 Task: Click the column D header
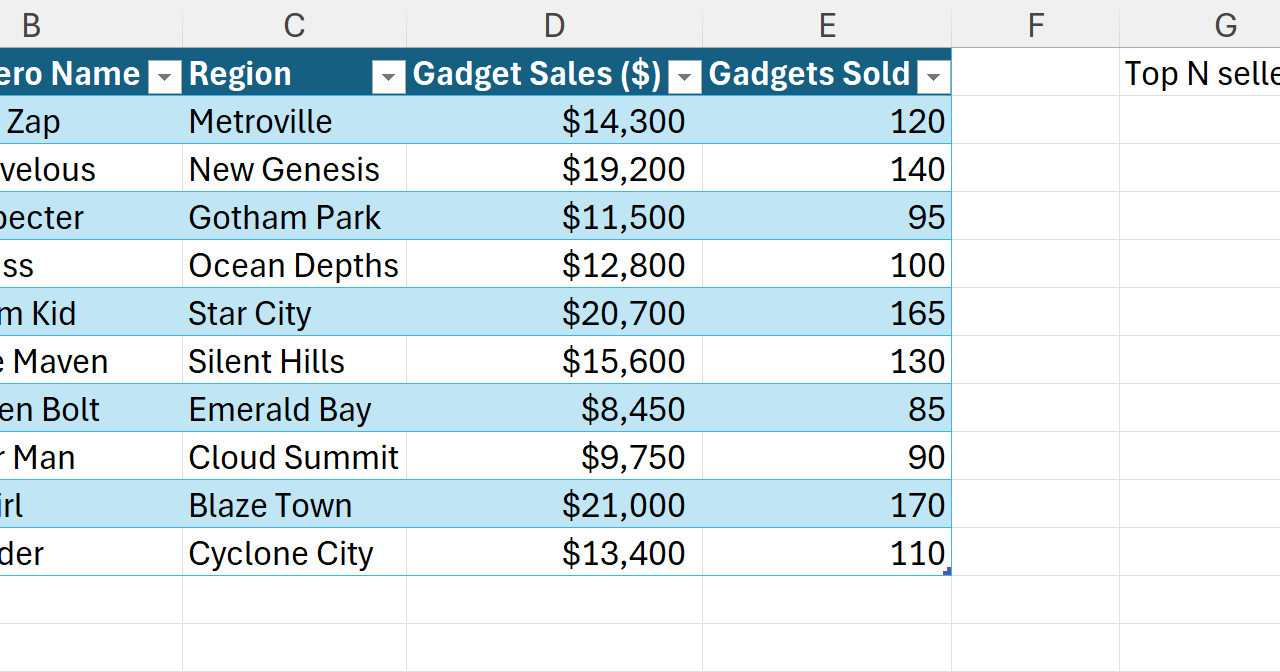tap(554, 25)
